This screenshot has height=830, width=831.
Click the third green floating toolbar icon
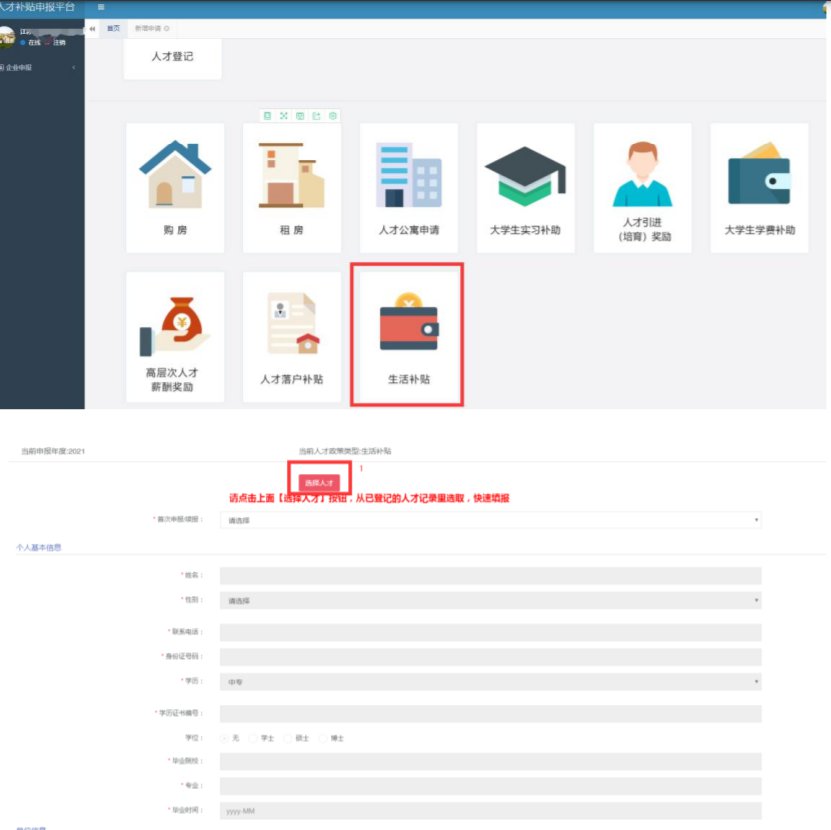coord(300,116)
